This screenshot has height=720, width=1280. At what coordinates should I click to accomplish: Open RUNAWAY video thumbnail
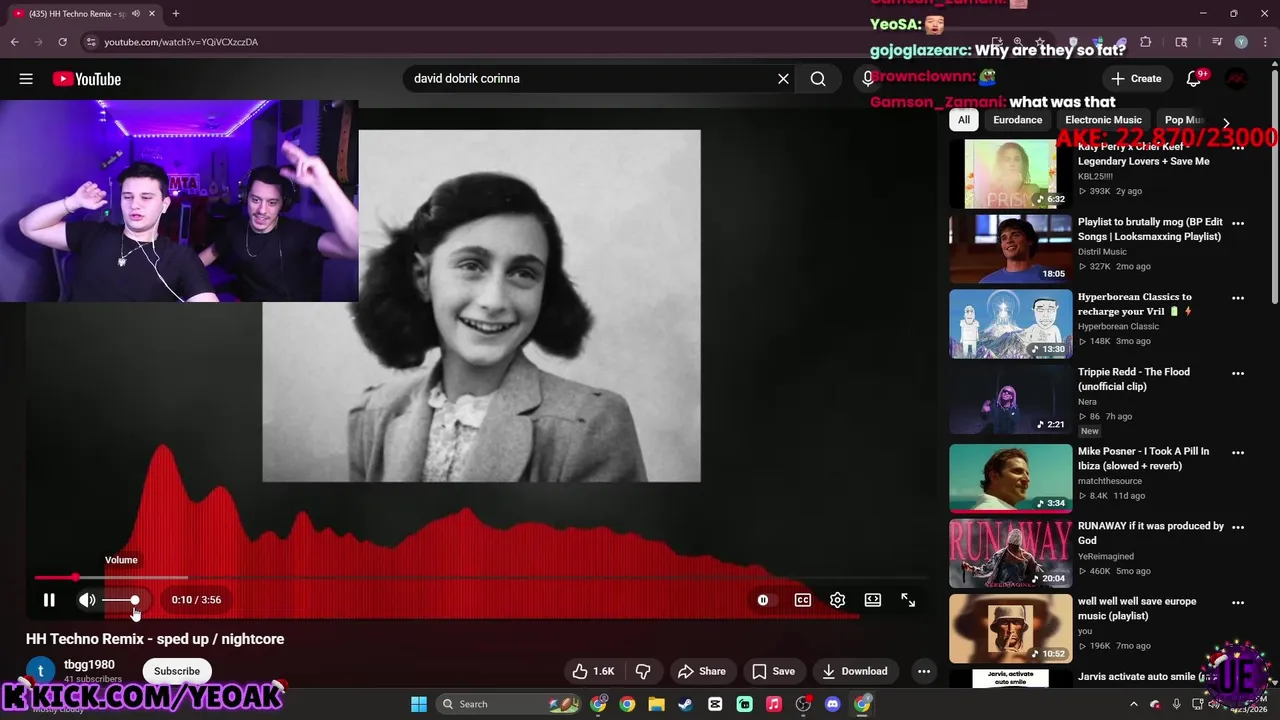click(1010, 553)
